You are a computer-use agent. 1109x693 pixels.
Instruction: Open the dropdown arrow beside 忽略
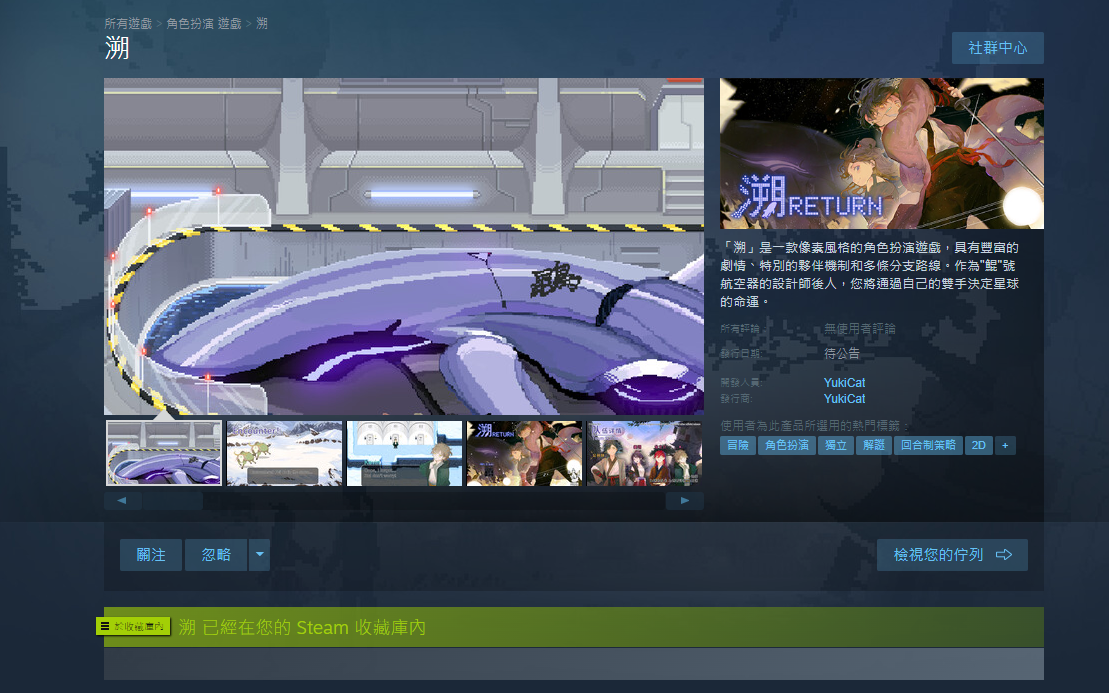[259, 555]
